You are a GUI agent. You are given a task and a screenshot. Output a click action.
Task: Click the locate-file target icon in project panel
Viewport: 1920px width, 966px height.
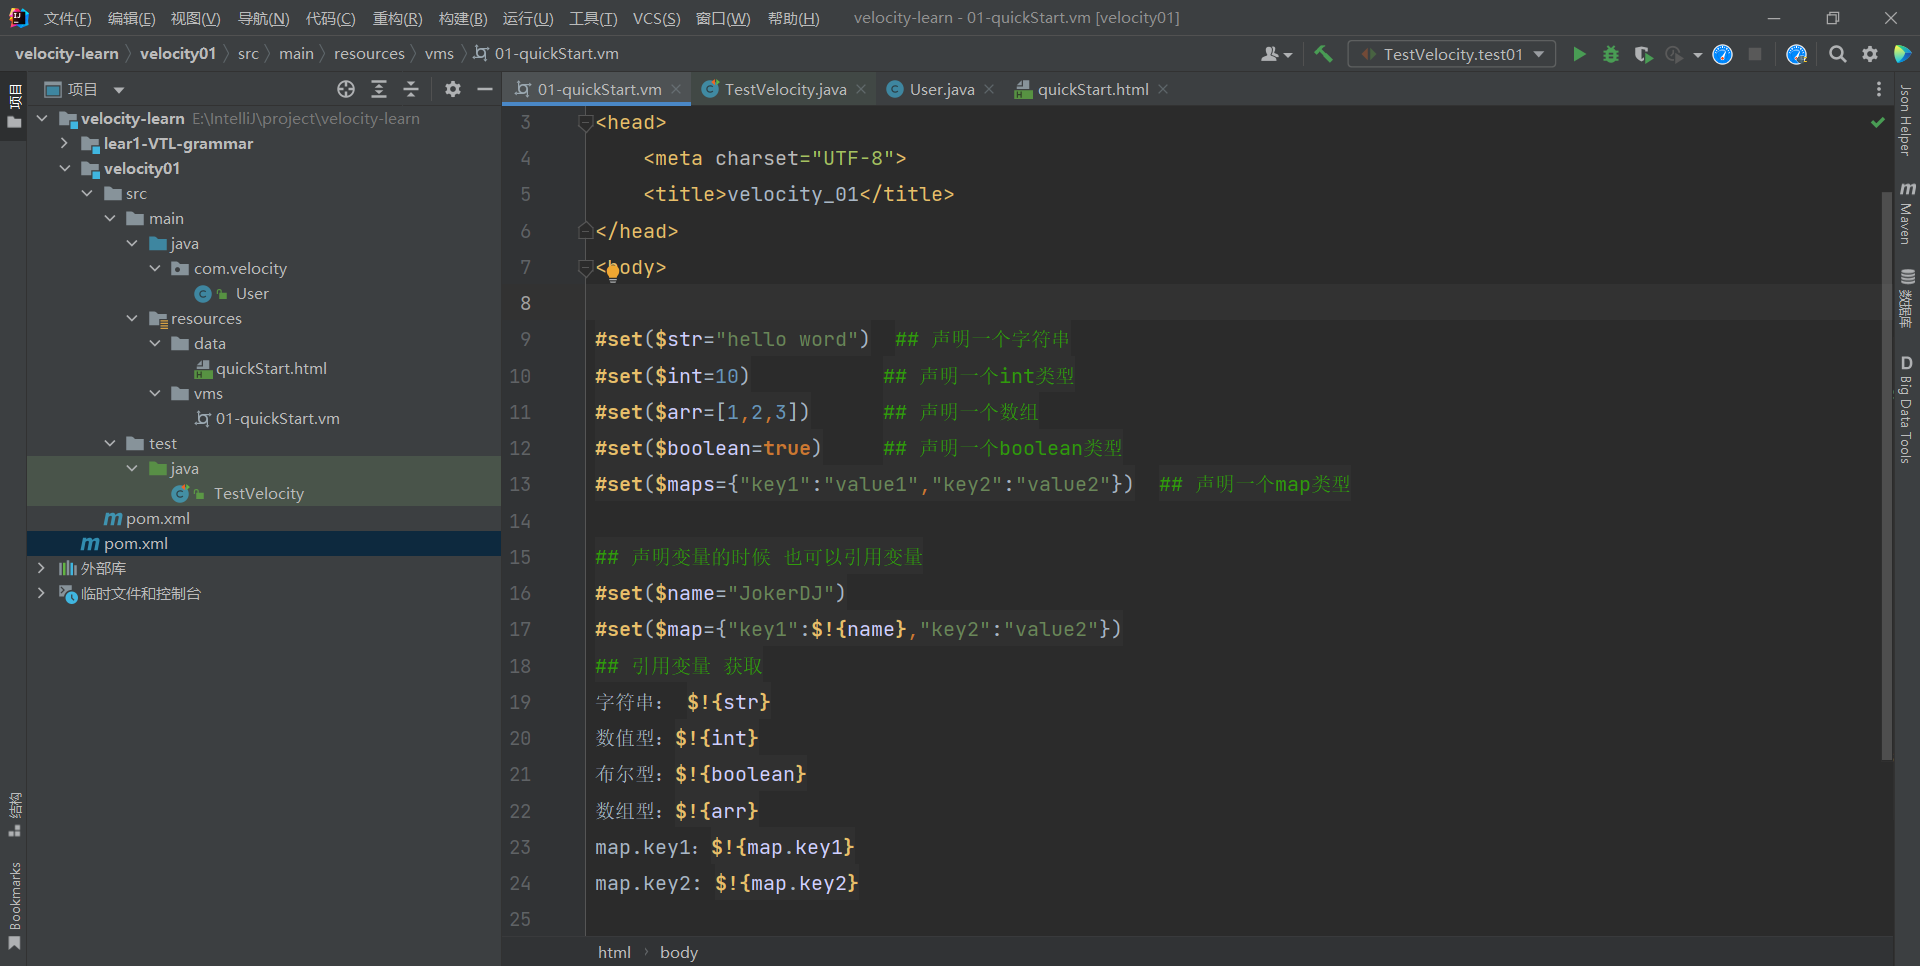[x=346, y=89]
